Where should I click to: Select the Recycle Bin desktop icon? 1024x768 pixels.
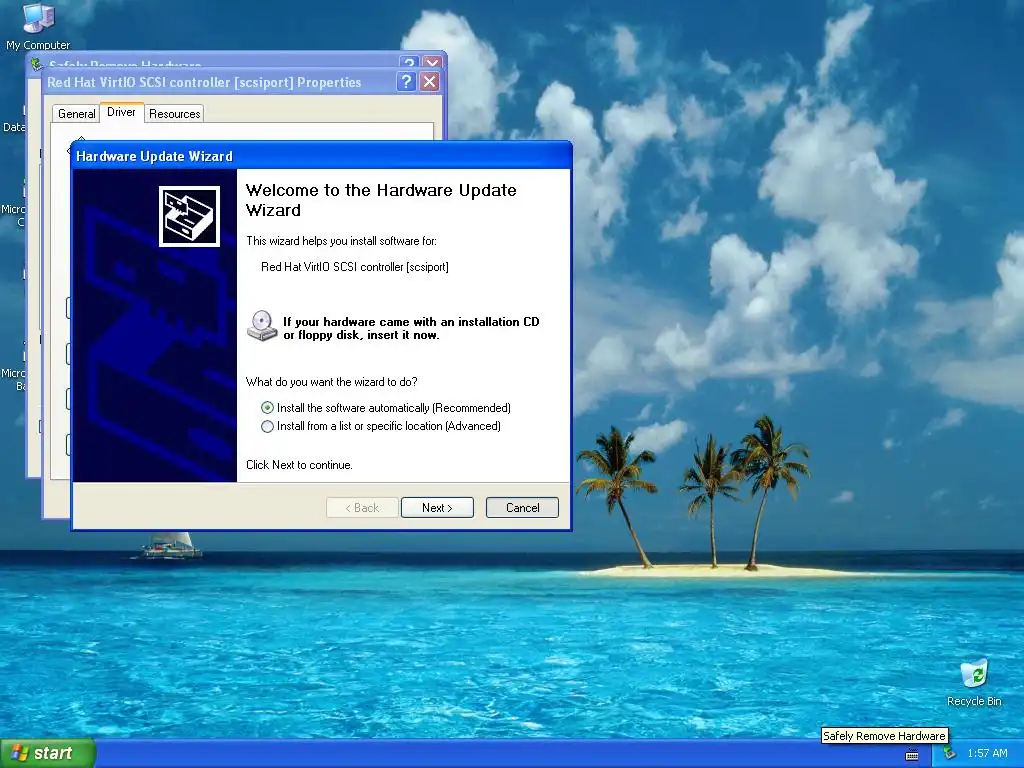974,683
